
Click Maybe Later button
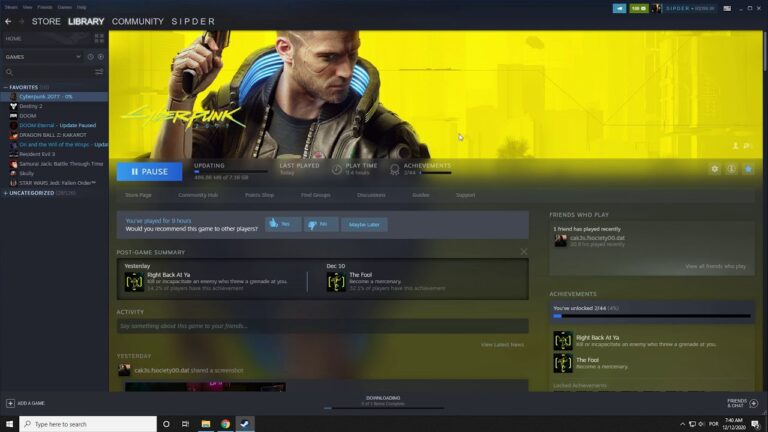[x=364, y=224]
